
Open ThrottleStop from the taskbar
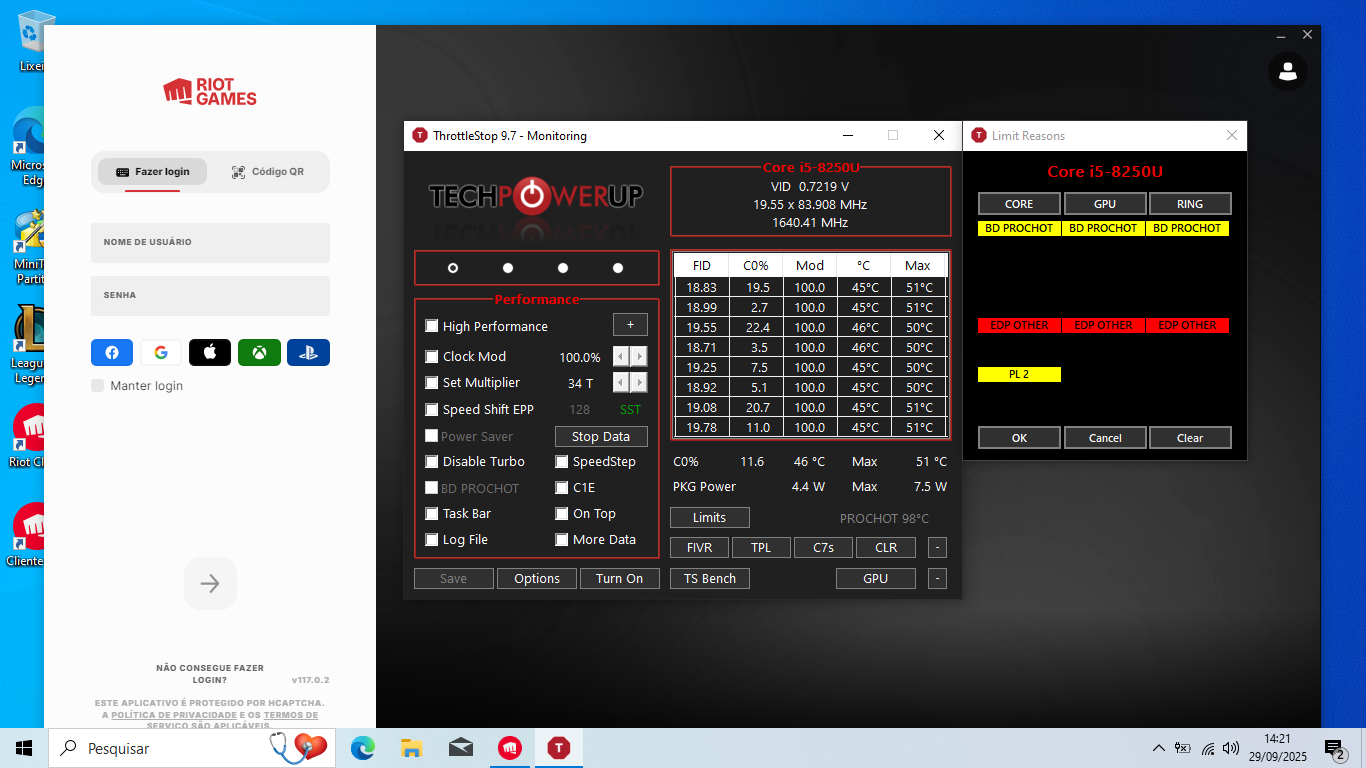(558, 748)
